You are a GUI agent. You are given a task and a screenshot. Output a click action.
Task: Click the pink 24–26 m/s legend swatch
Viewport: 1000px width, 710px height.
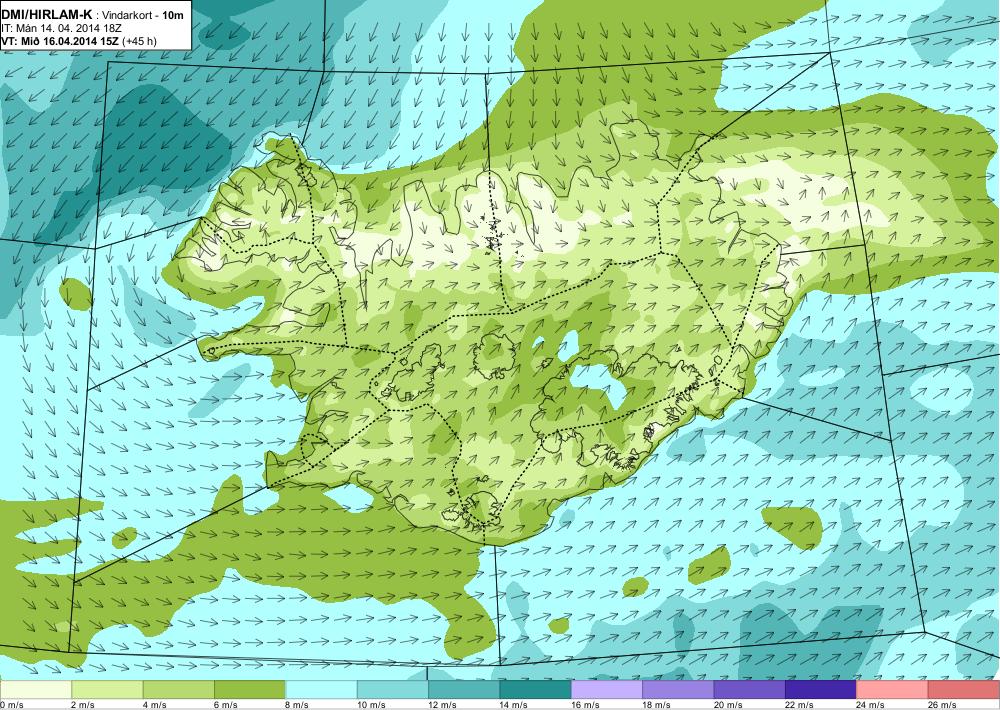point(893,690)
